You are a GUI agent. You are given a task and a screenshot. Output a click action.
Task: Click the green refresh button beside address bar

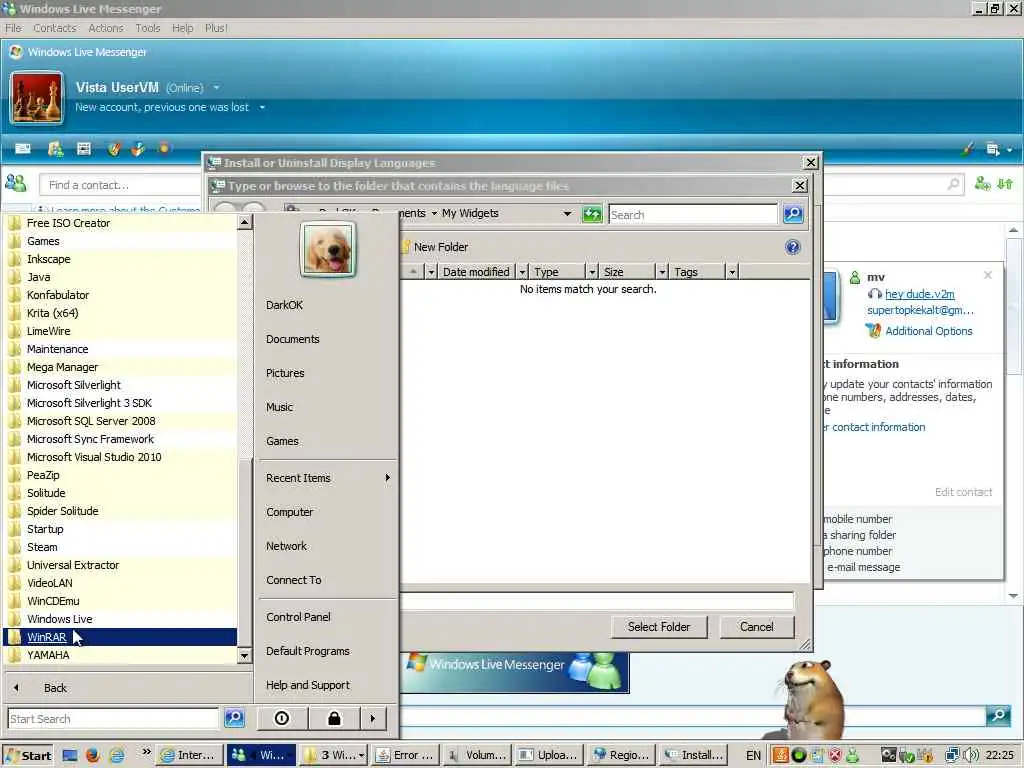[592, 214]
